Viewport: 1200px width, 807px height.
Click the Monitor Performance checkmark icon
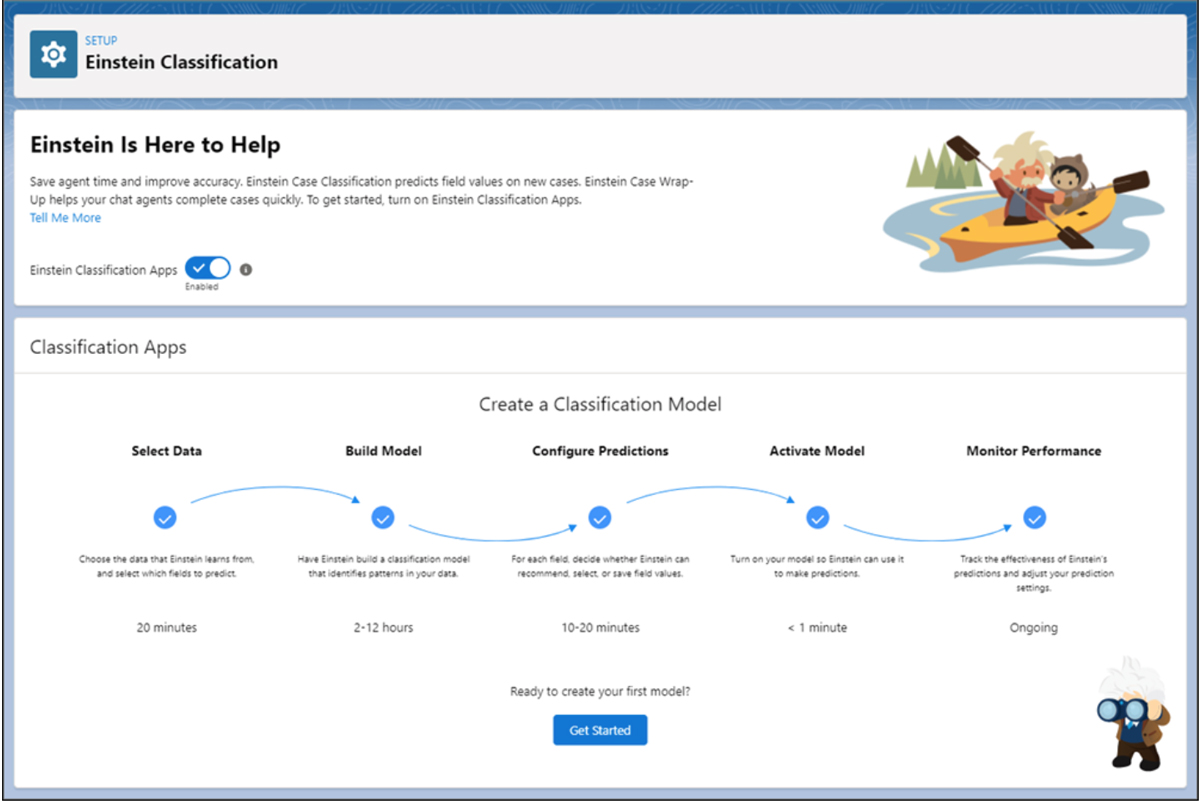tap(1034, 518)
